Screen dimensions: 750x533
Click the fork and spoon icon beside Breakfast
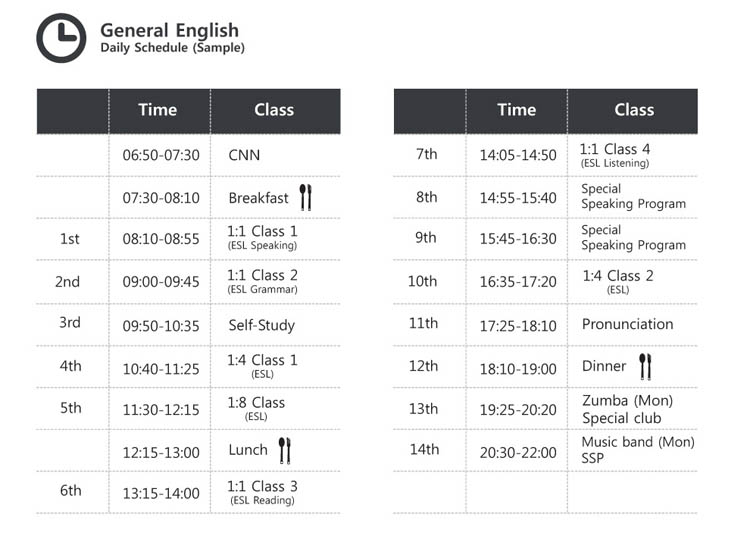point(305,197)
